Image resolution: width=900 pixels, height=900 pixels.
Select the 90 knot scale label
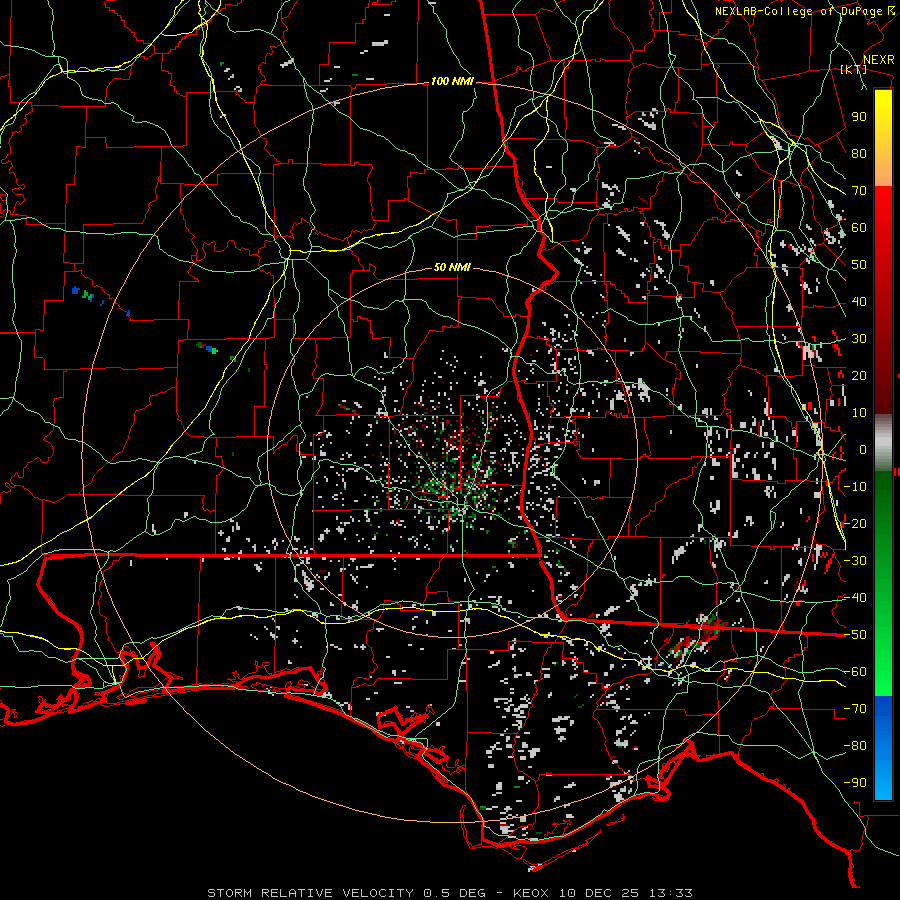tap(859, 117)
